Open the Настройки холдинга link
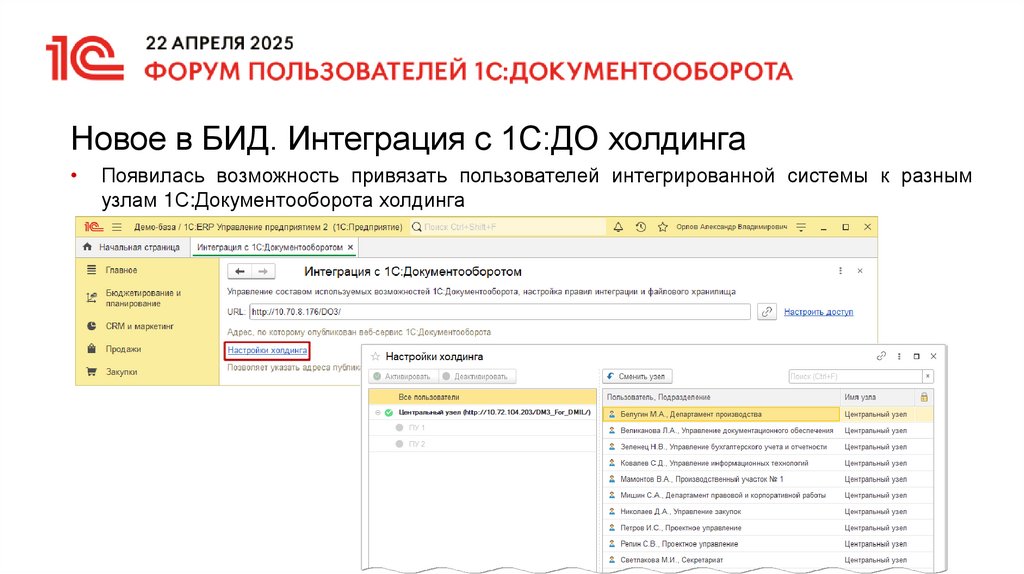The width and height of the screenshot is (1024, 574). click(x=267, y=351)
